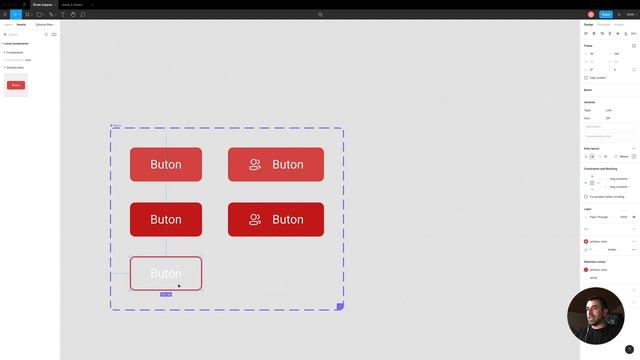Remove auto layout with minus icon
Image resolution: width=640 pixels, height=360 pixels.
pos(634,149)
